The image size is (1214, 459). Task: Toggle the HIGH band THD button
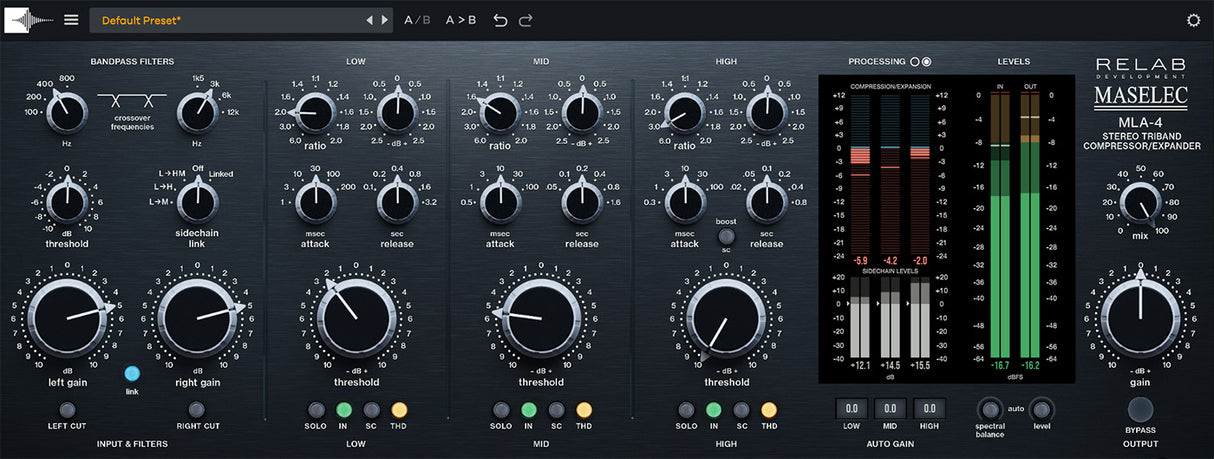click(x=769, y=409)
